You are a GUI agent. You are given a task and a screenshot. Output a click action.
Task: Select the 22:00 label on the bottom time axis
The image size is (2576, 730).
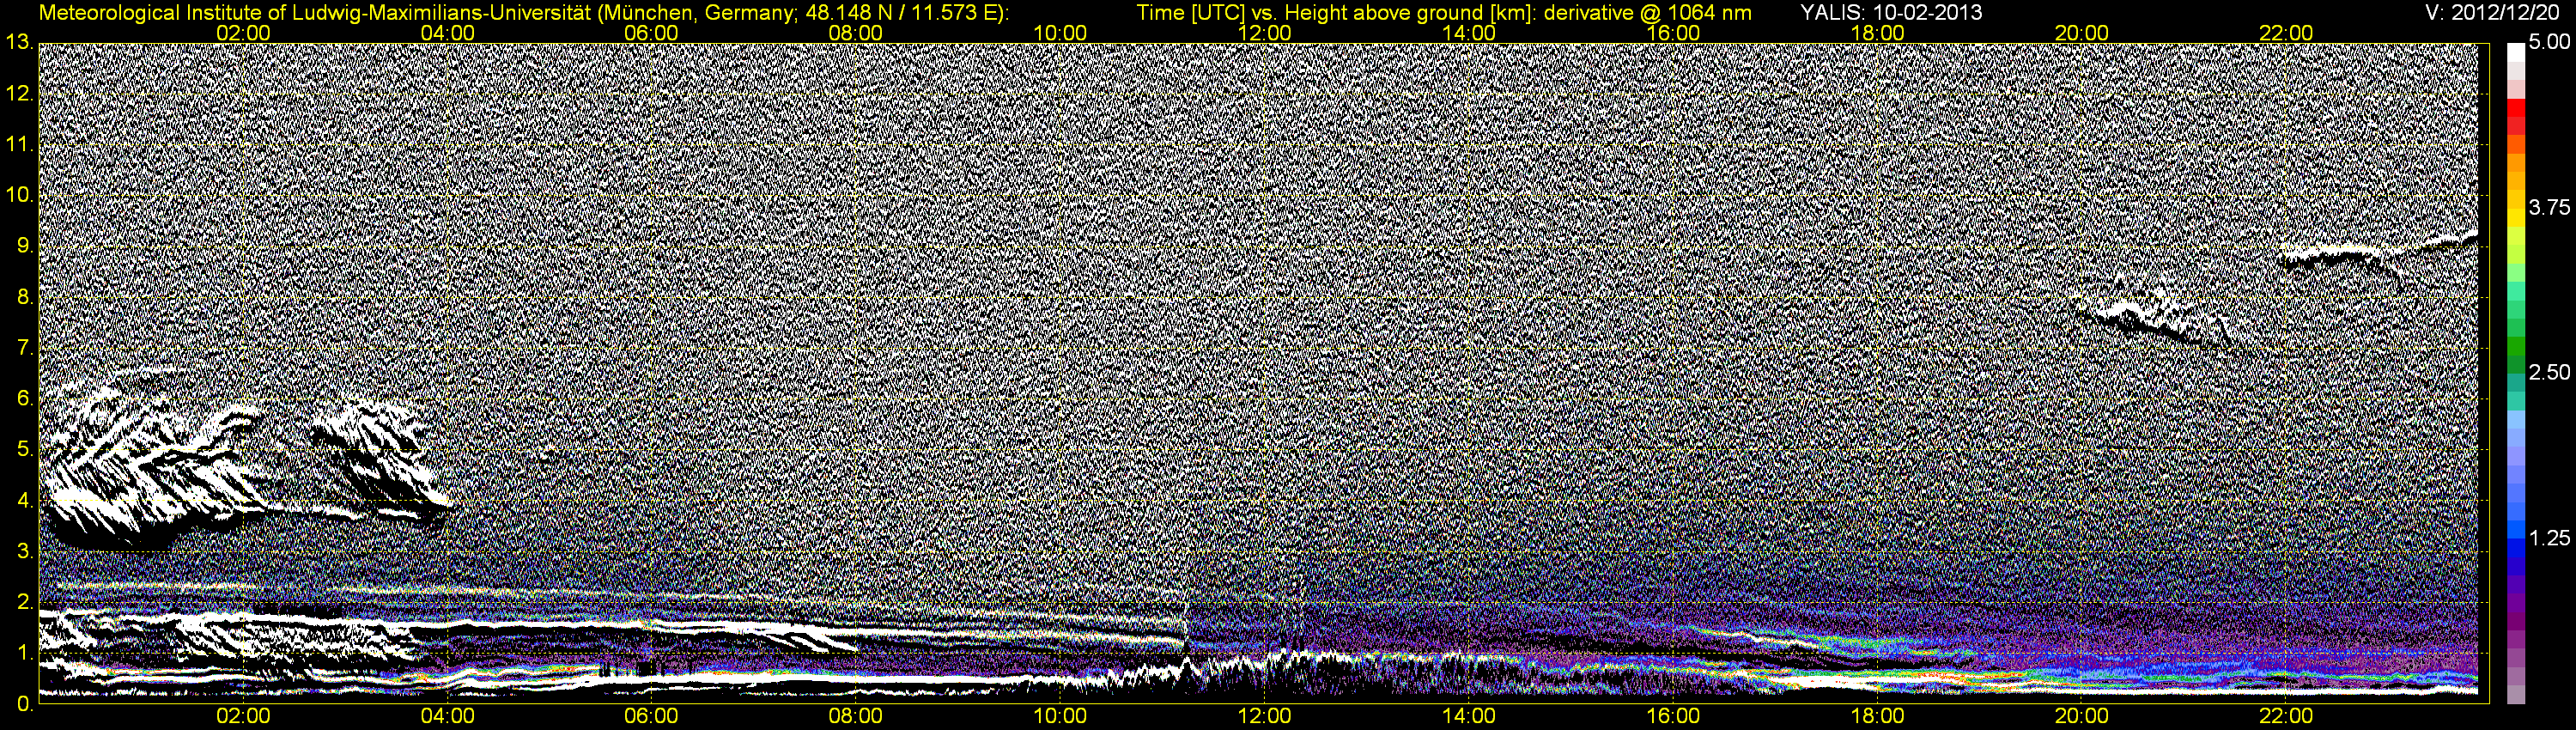[x=2286, y=717]
